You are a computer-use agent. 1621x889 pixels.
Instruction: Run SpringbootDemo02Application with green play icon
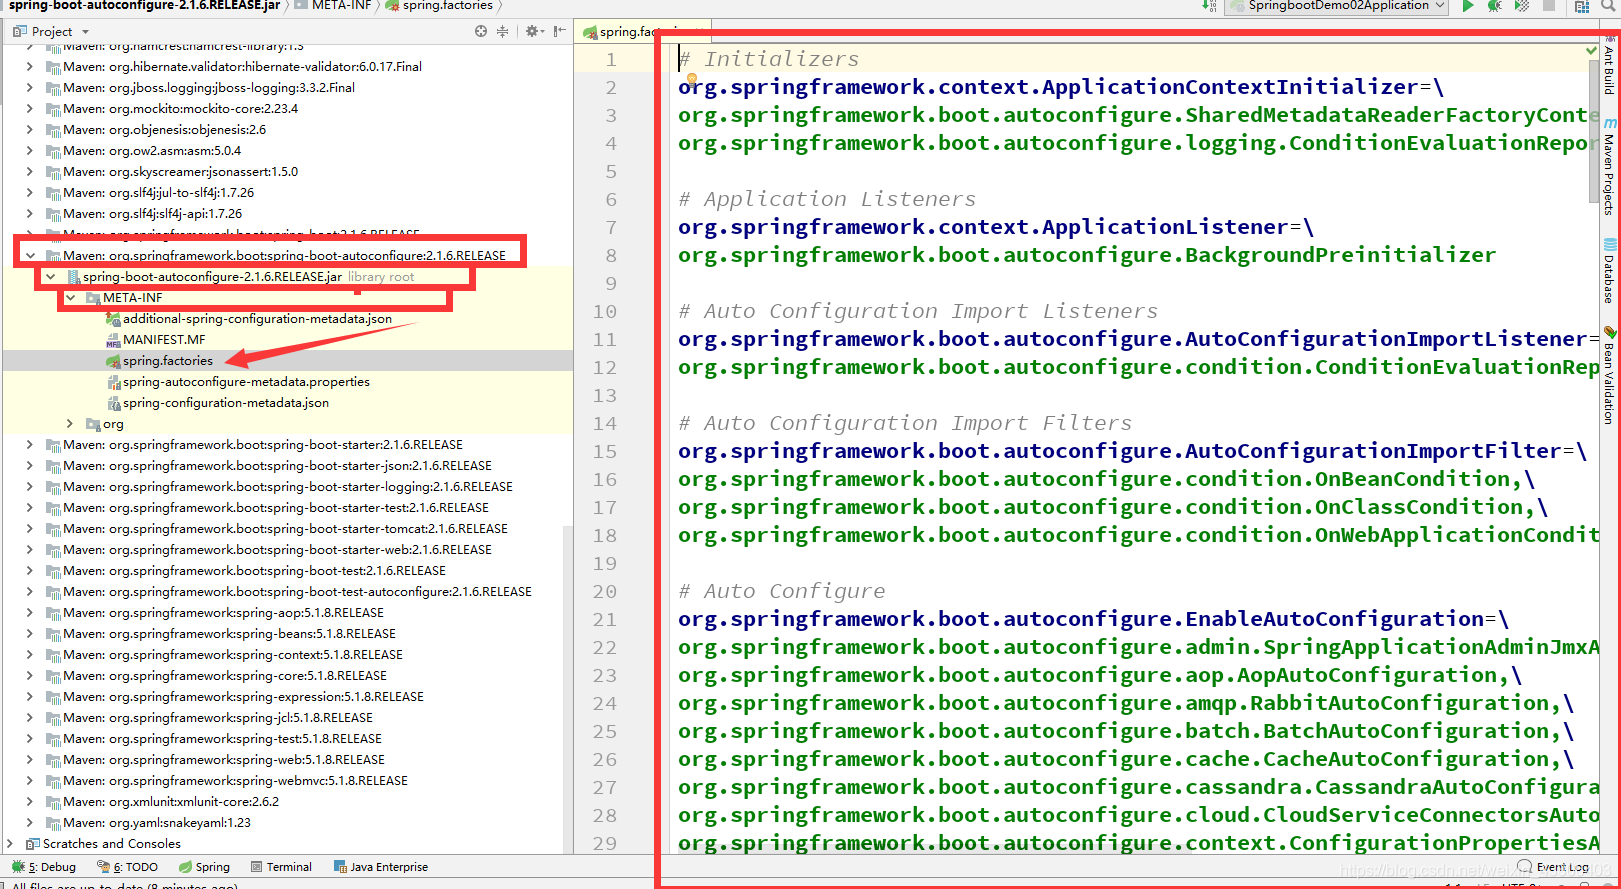(x=1468, y=6)
